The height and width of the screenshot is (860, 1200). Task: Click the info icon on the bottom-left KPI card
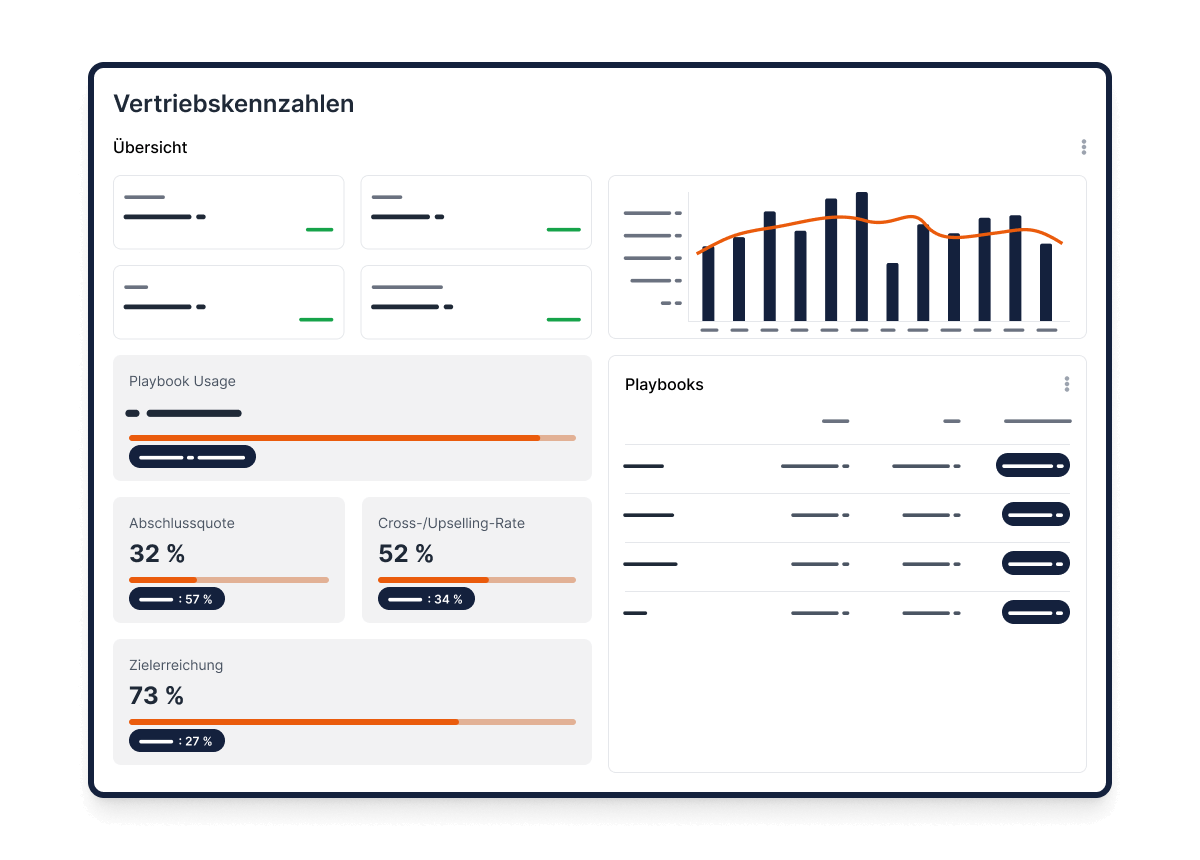click(202, 305)
